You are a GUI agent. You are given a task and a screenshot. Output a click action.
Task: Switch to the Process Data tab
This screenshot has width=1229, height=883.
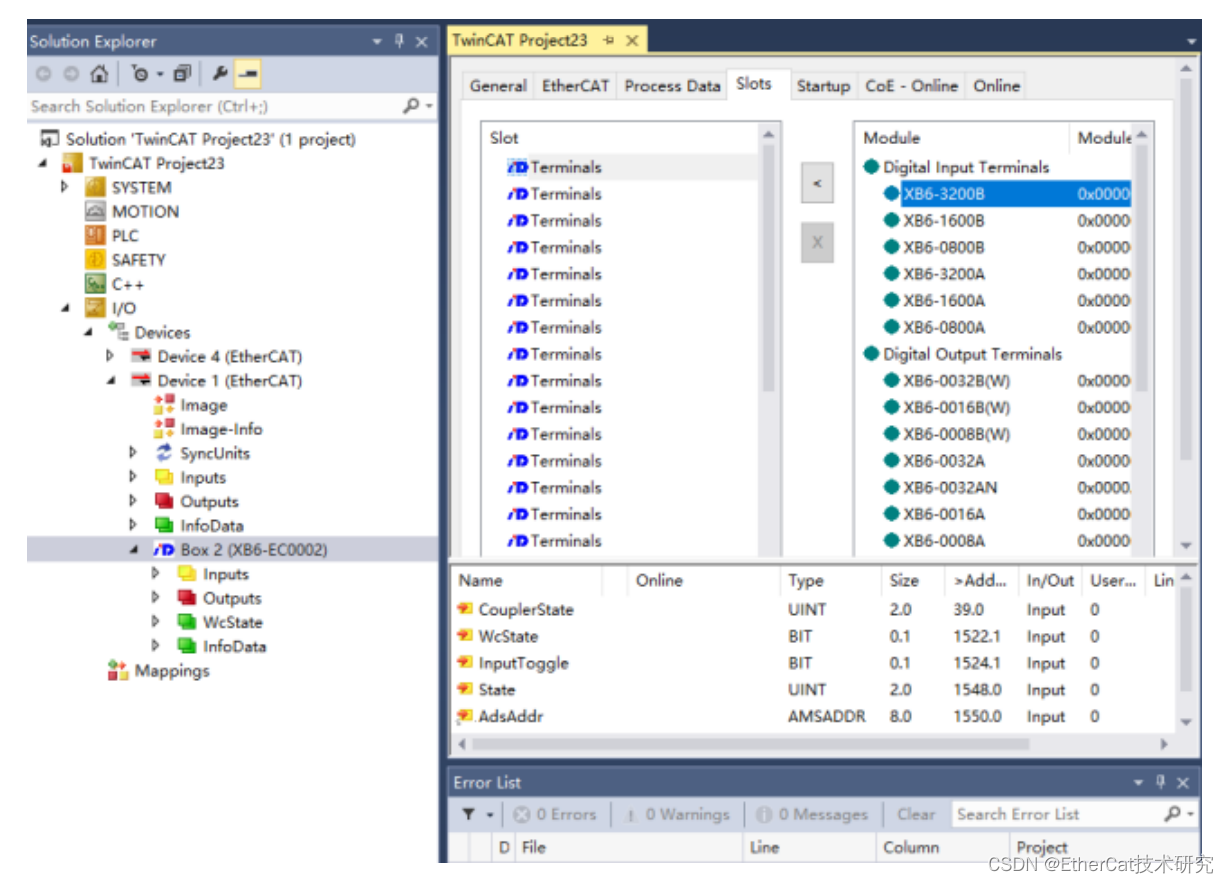672,86
